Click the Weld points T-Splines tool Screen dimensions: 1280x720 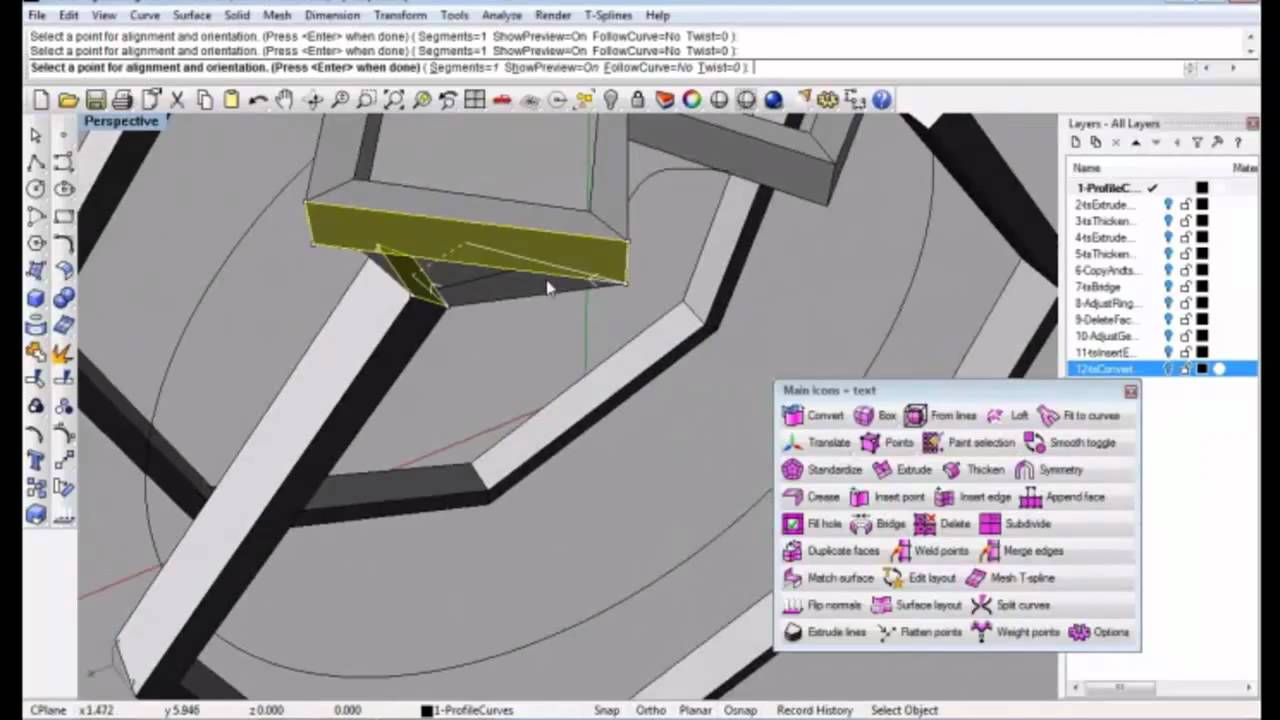(929, 551)
